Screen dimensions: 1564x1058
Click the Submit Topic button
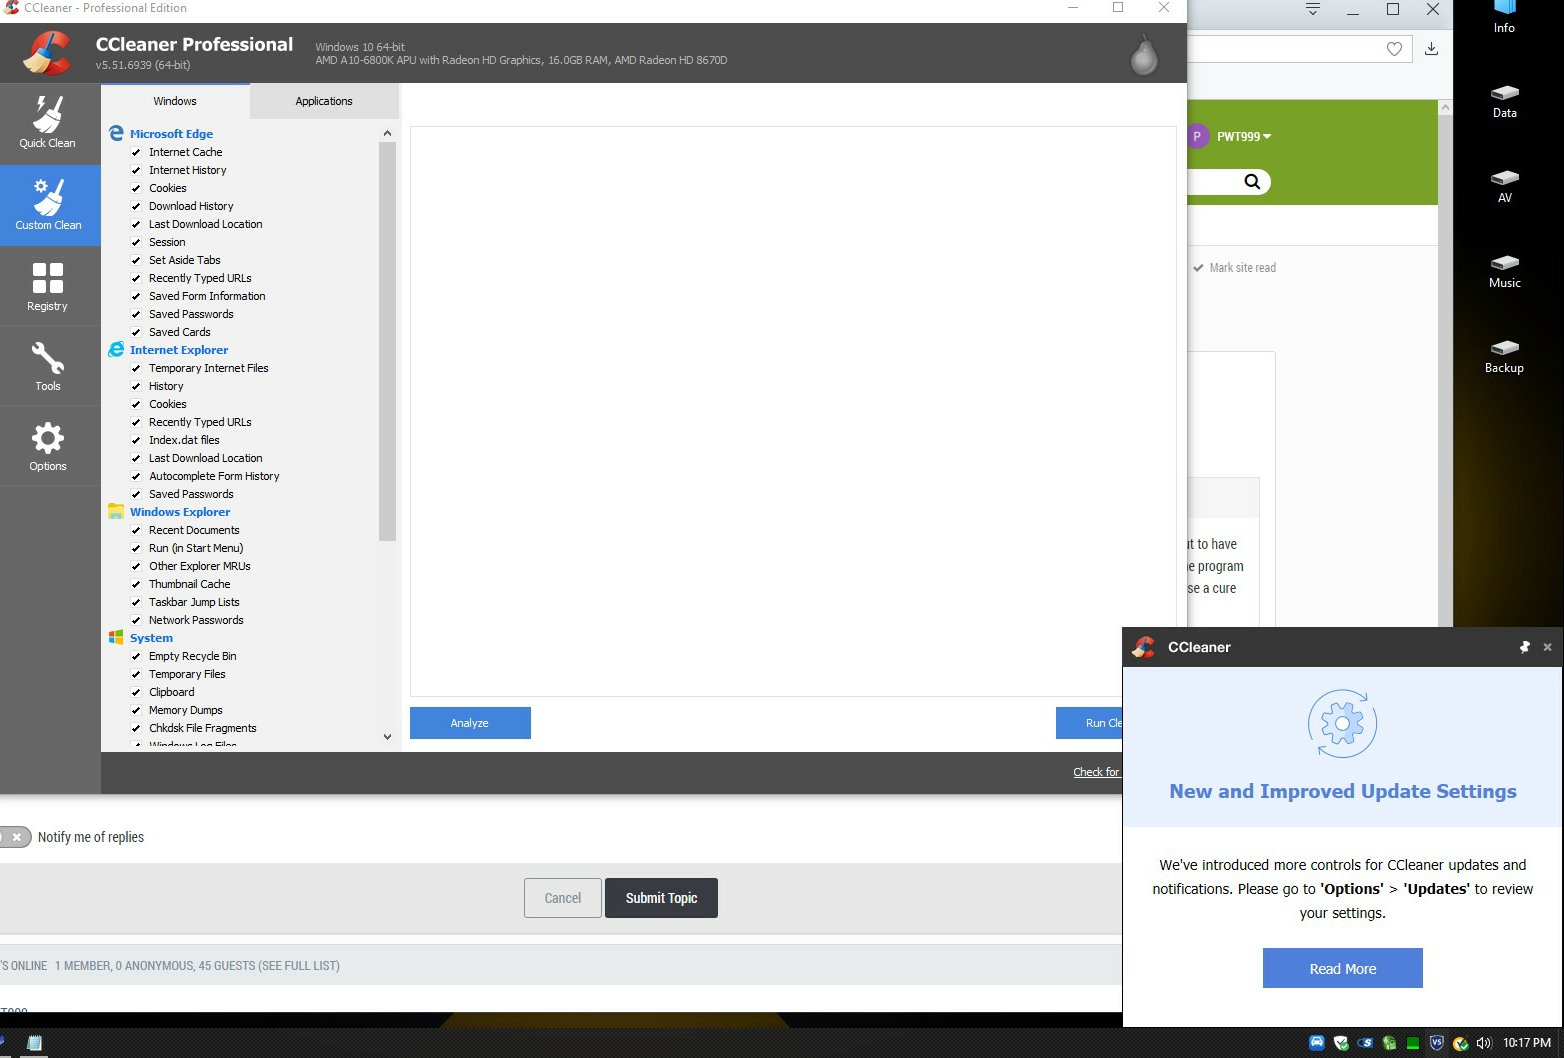[661, 898]
